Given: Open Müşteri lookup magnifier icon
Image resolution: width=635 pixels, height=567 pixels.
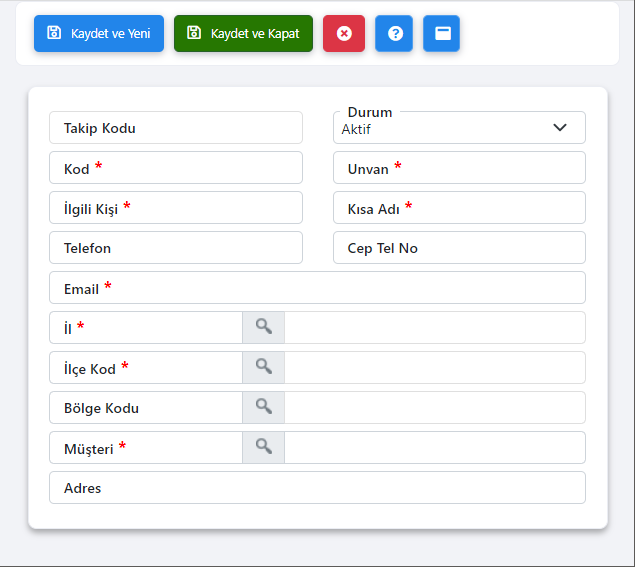Looking at the screenshot, I should click(x=264, y=448).
